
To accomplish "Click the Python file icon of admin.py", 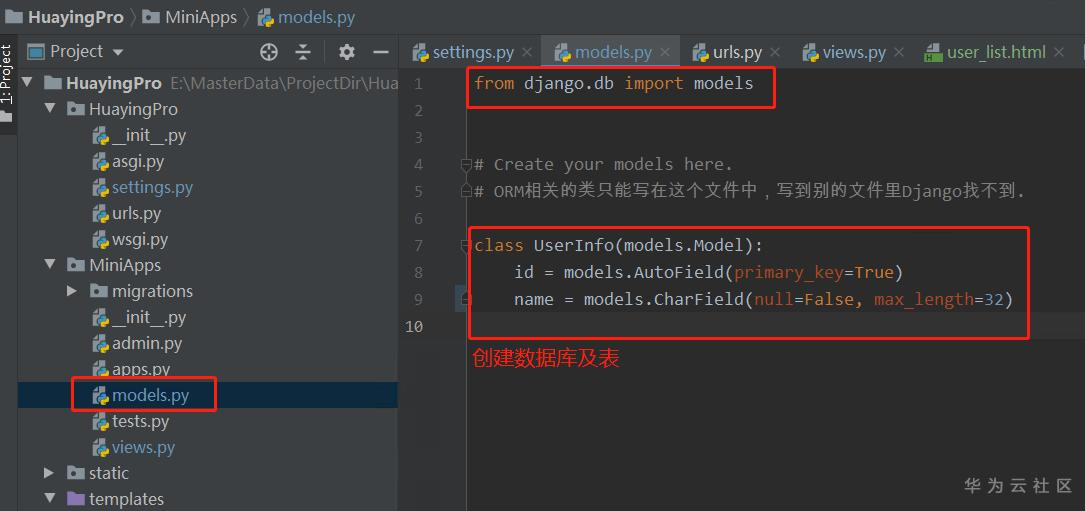I will coord(101,343).
